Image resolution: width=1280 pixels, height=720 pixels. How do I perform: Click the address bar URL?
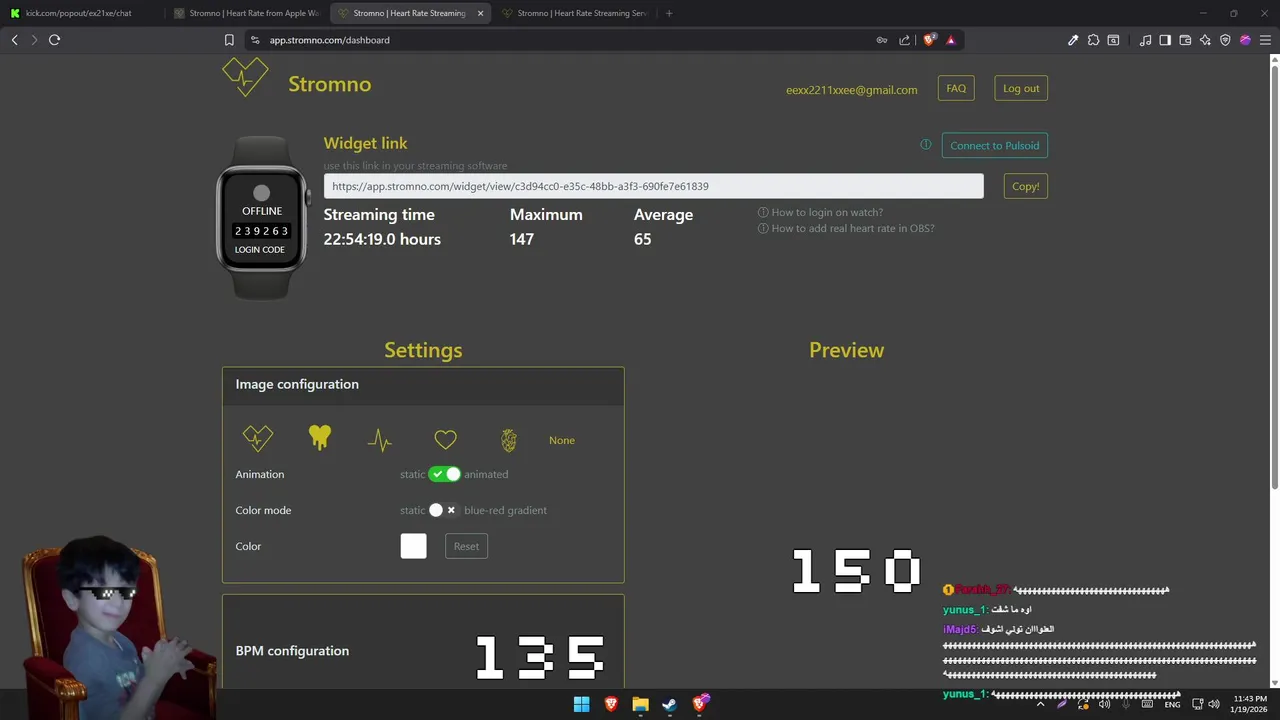point(330,40)
